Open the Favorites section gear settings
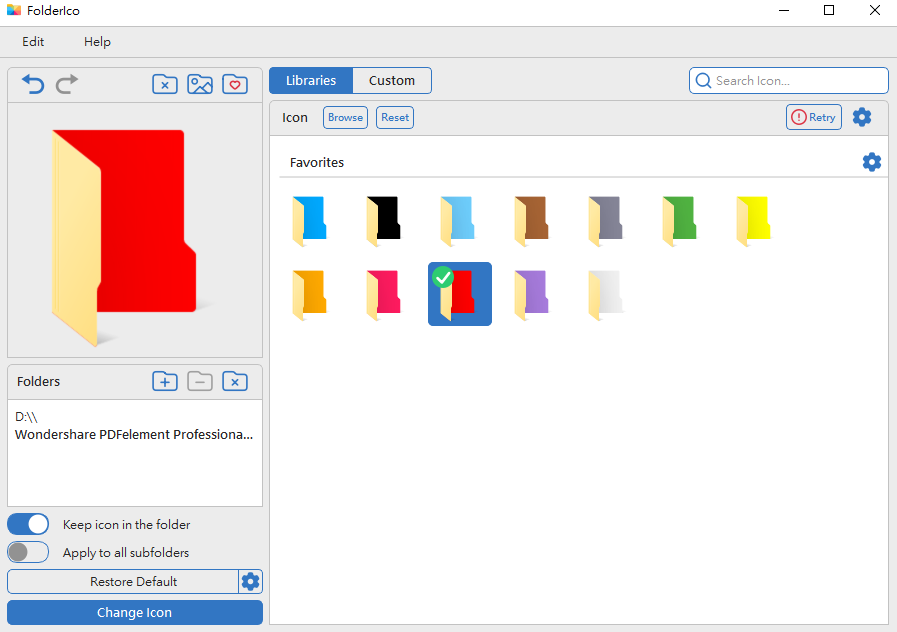Screen dimensions: 897x632 pos(872,162)
